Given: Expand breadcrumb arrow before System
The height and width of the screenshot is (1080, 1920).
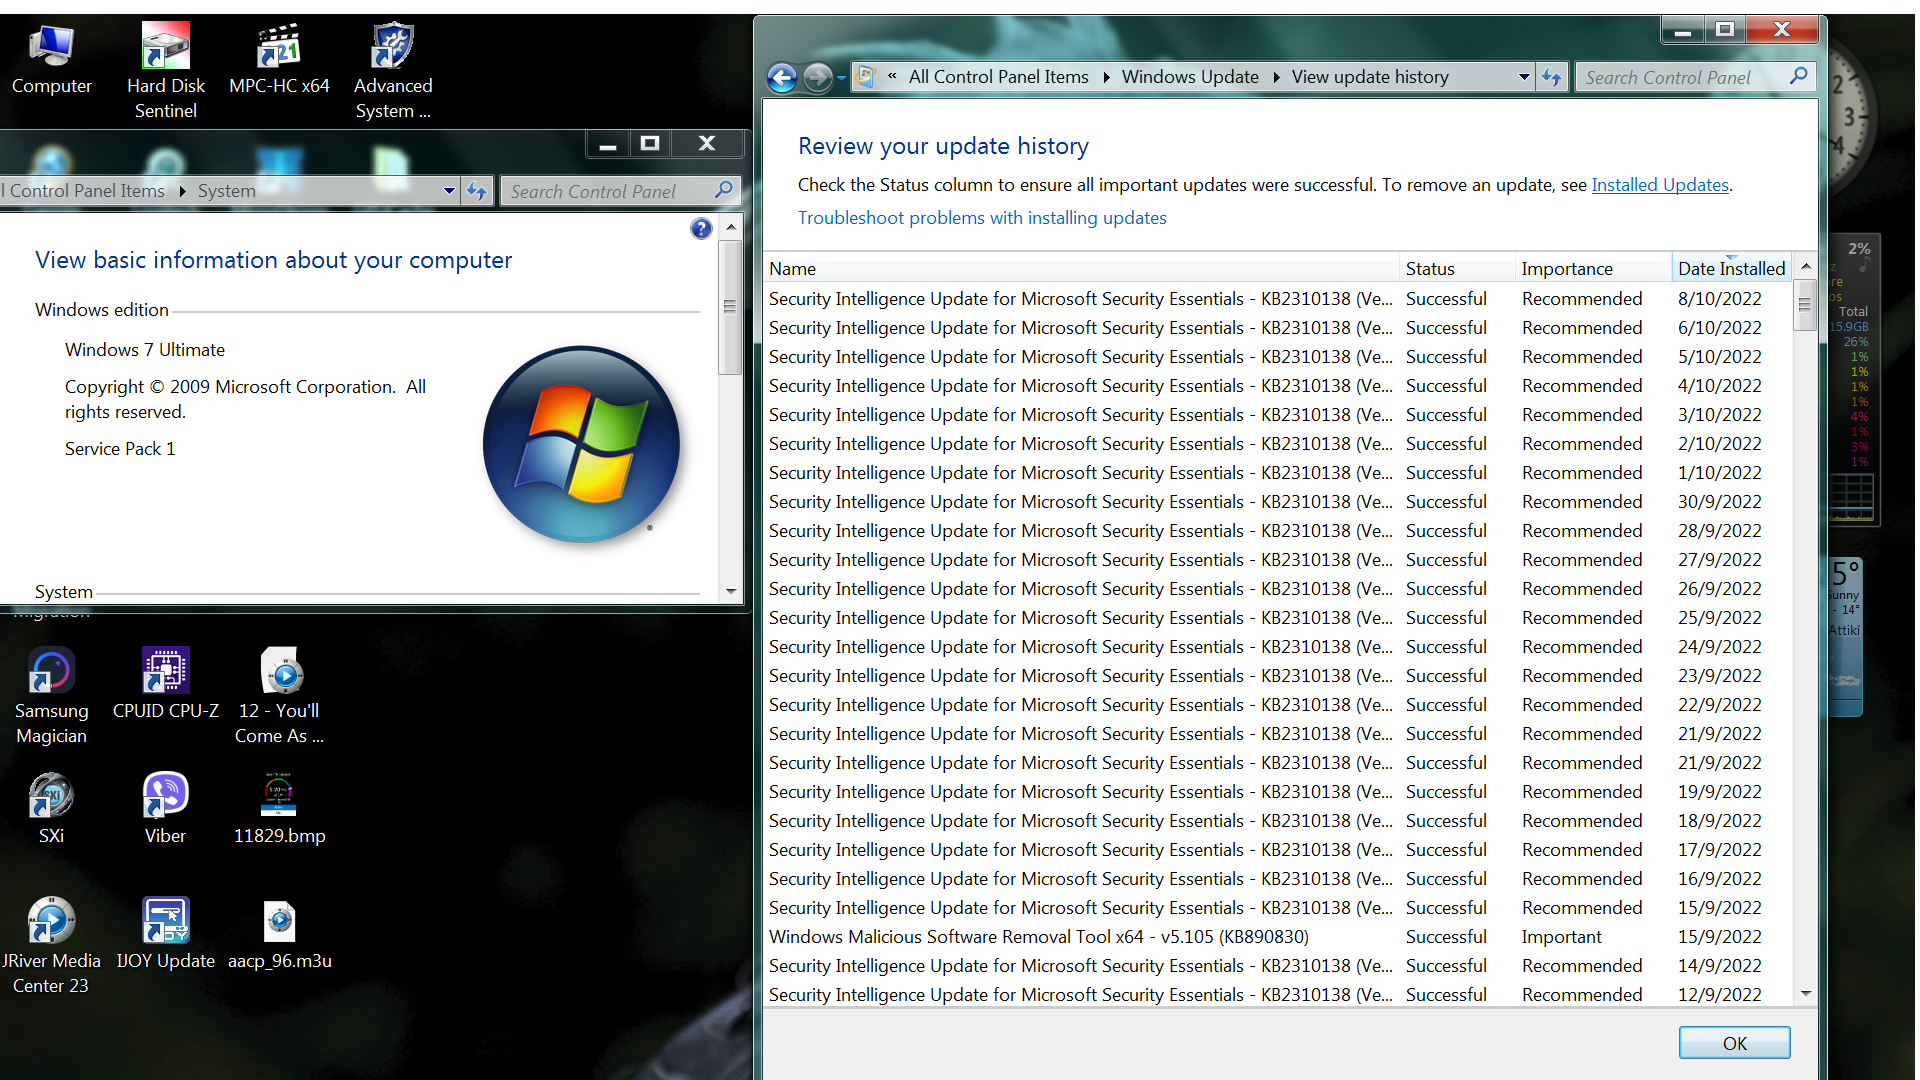Looking at the screenshot, I should click(182, 191).
